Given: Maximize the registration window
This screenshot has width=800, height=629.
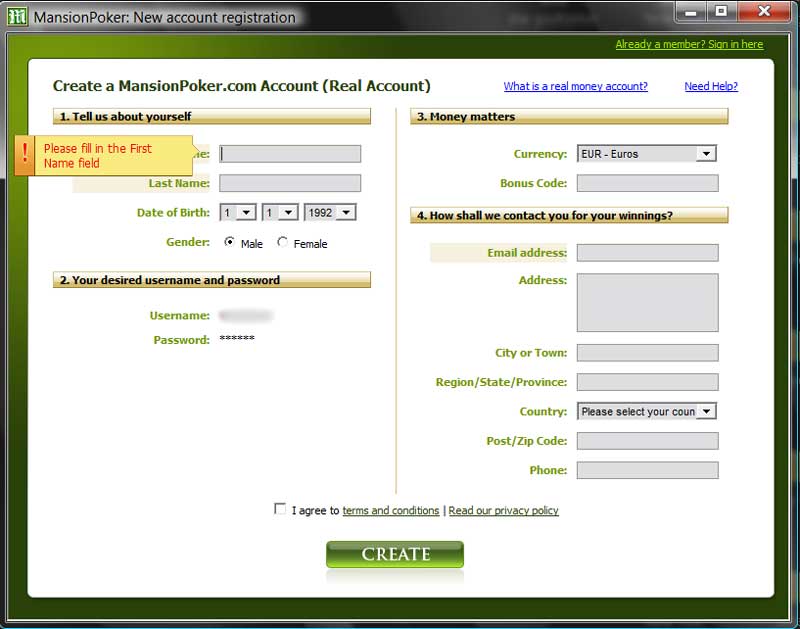Looking at the screenshot, I should 721,12.
